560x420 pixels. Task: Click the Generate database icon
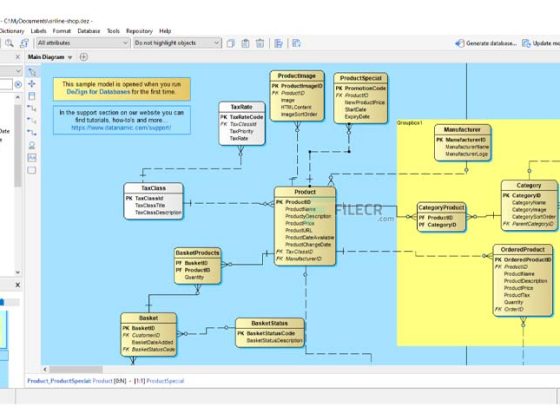(x=460, y=43)
